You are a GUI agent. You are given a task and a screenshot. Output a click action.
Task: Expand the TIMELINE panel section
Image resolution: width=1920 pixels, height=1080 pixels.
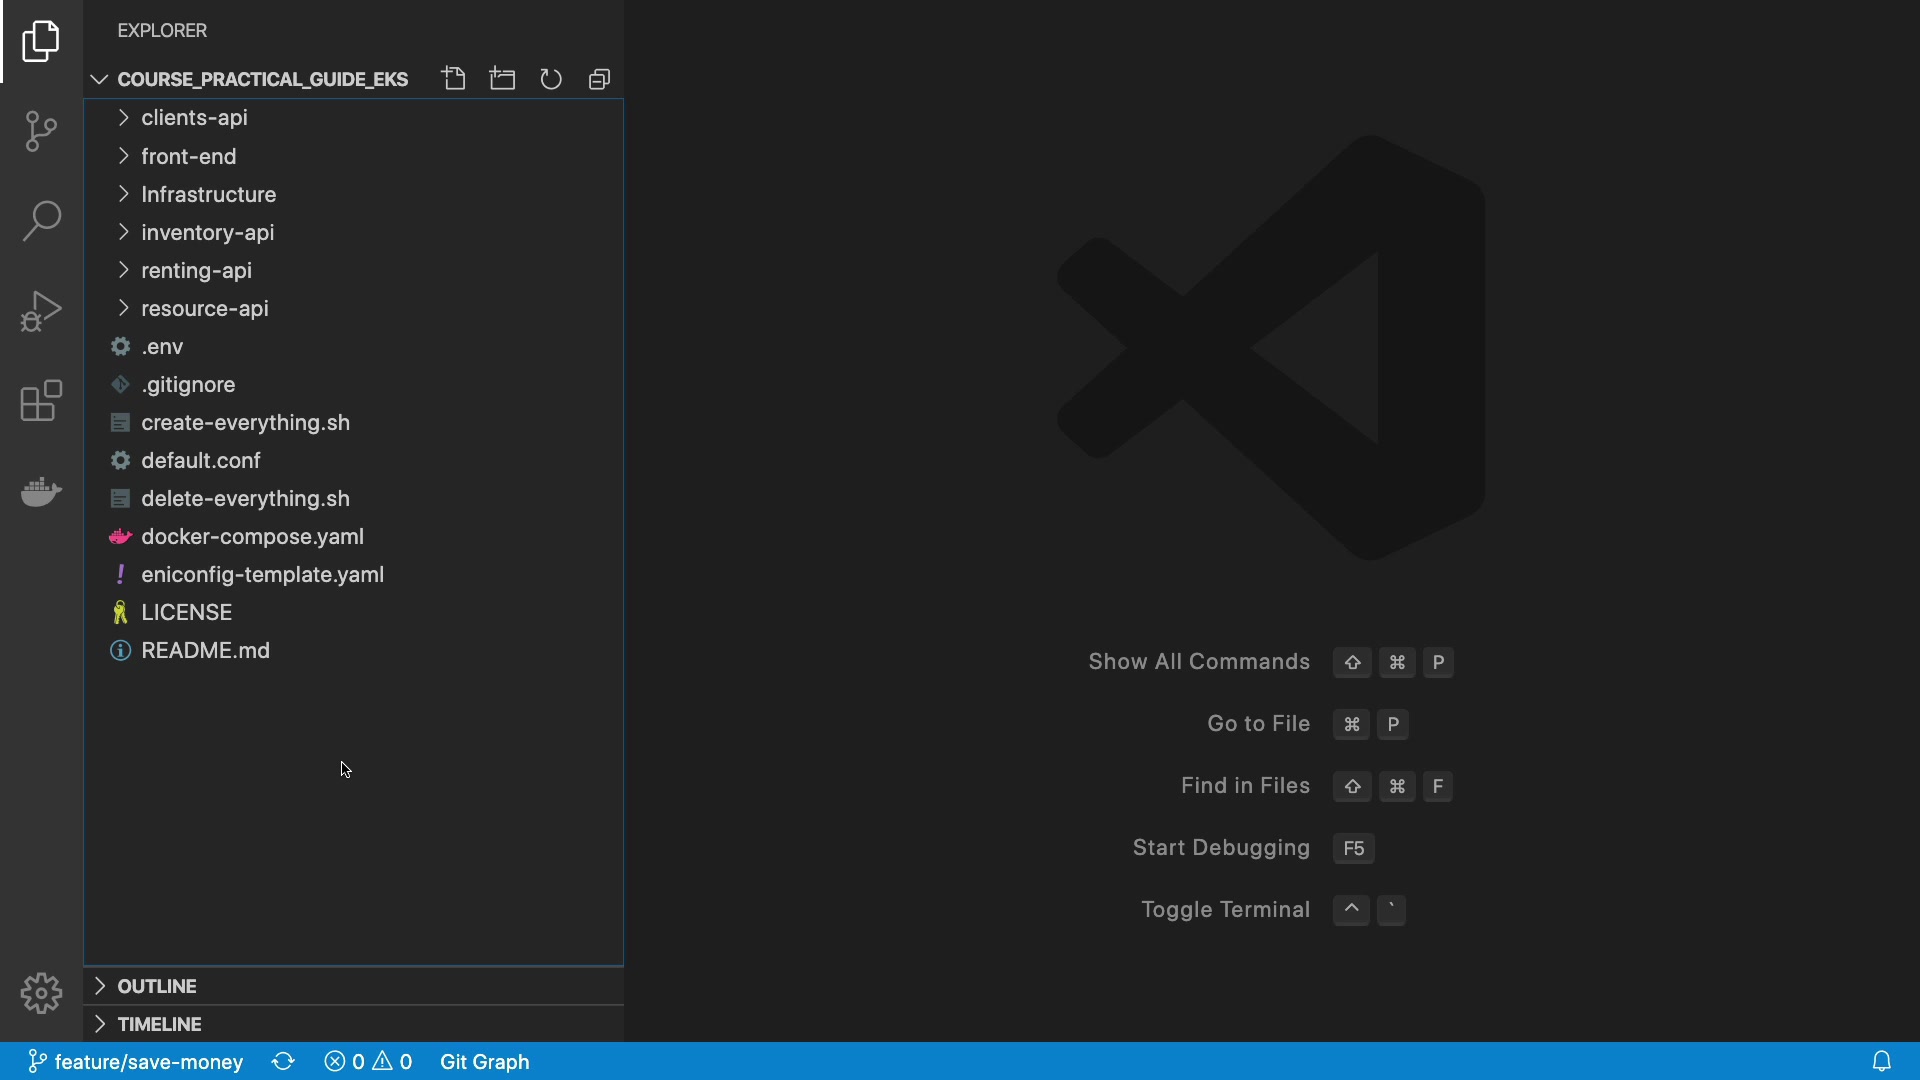point(160,1024)
